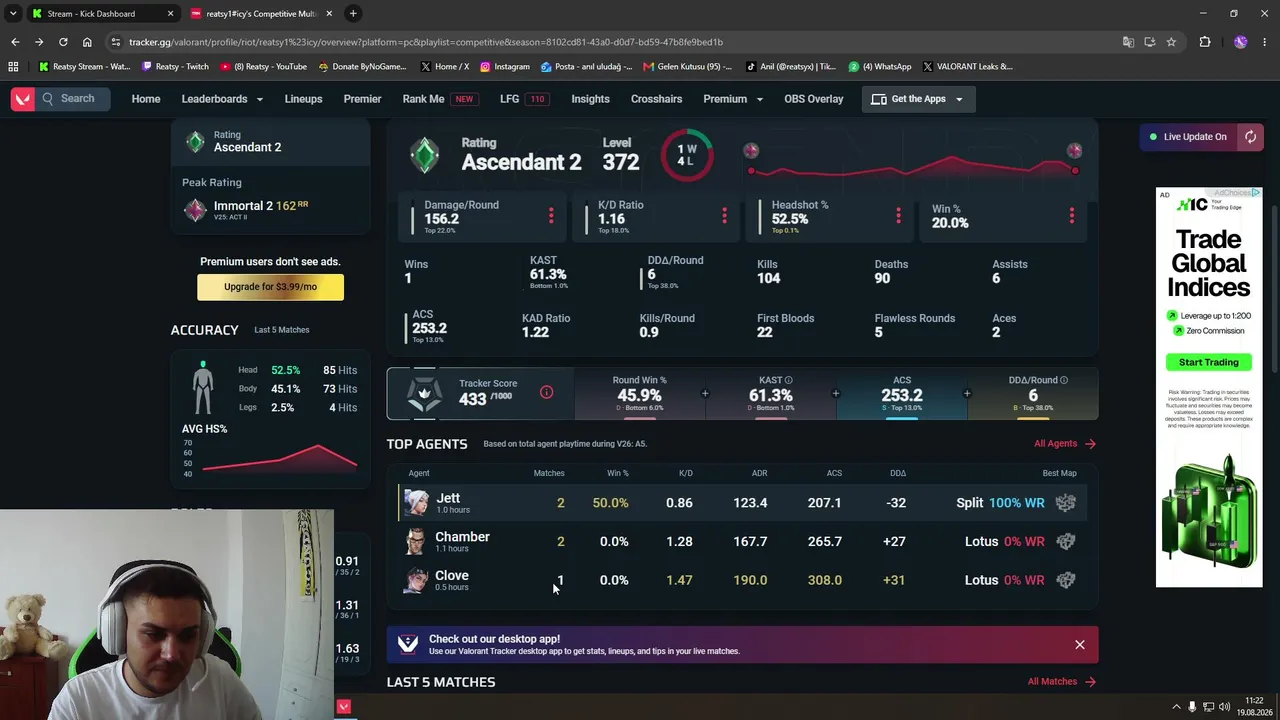Open the Reatsy - Twitch bookmark
Image resolution: width=1280 pixels, height=720 pixels.
point(176,67)
